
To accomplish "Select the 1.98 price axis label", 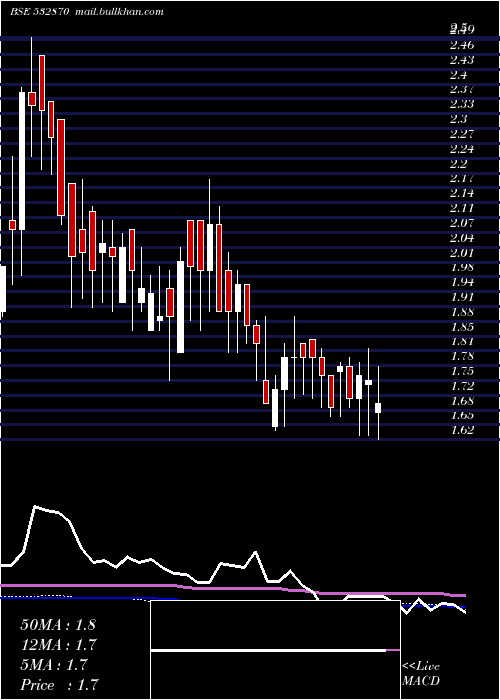I will pyautogui.click(x=462, y=267).
